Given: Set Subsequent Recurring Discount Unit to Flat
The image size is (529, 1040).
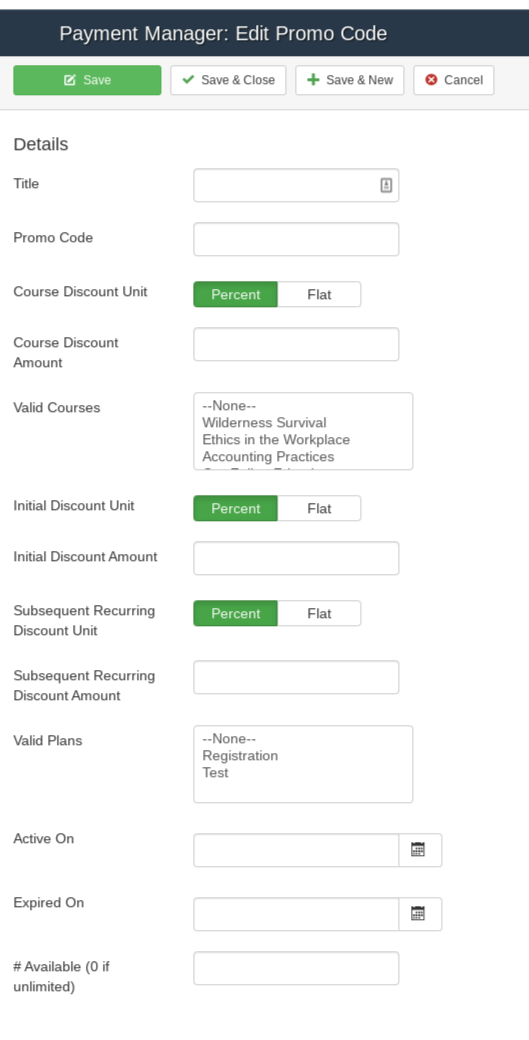Looking at the screenshot, I should (x=319, y=613).
